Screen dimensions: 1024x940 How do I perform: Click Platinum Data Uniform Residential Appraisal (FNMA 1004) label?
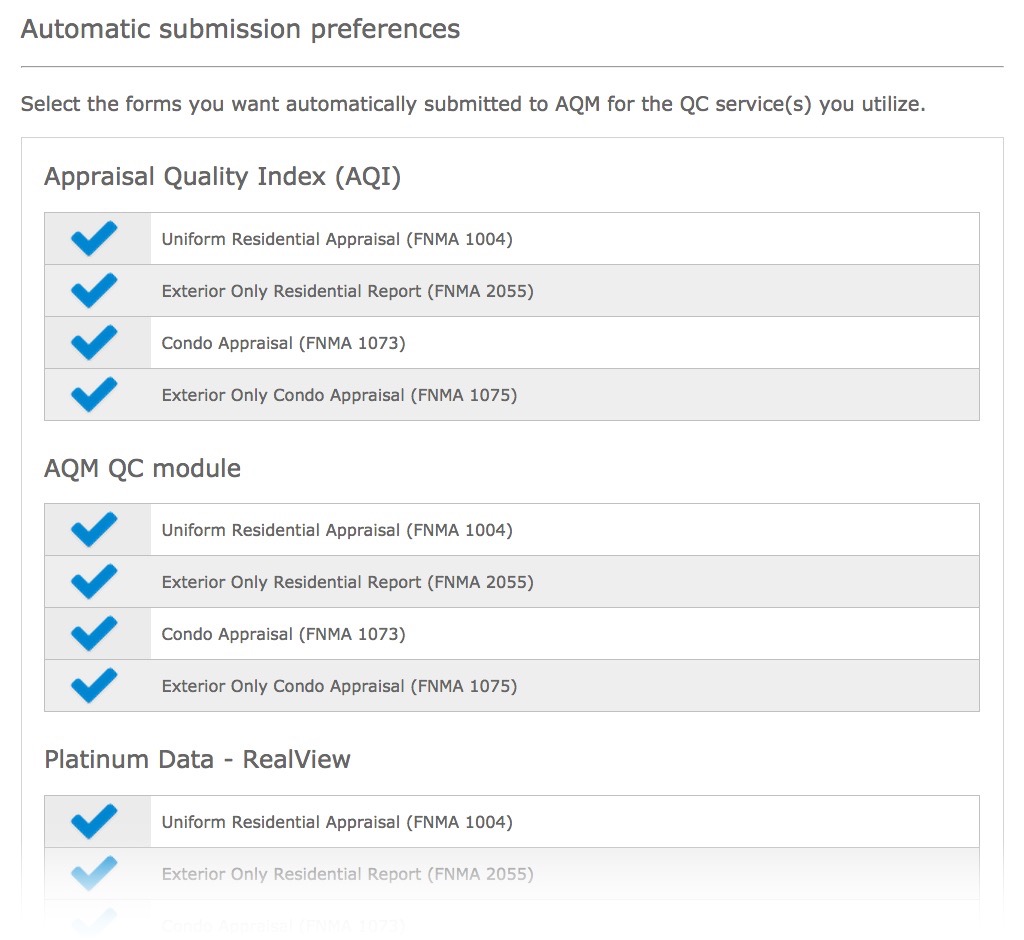337,822
